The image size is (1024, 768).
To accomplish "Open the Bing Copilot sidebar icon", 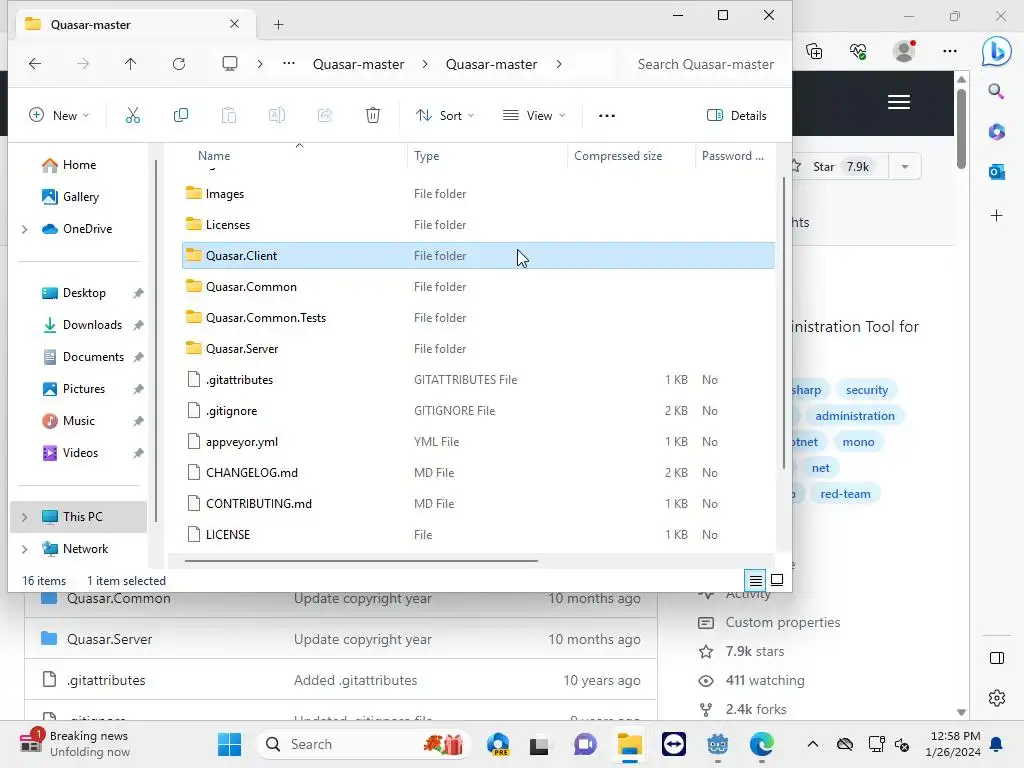I will [996, 51].
